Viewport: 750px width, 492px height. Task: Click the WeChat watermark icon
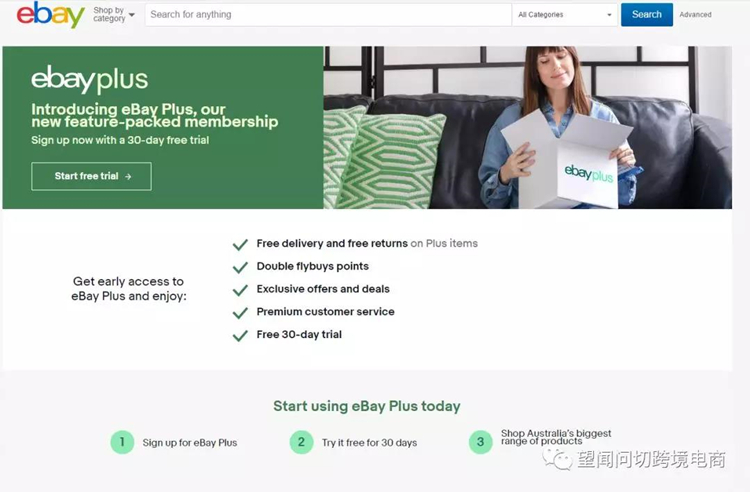pos(557,459)
